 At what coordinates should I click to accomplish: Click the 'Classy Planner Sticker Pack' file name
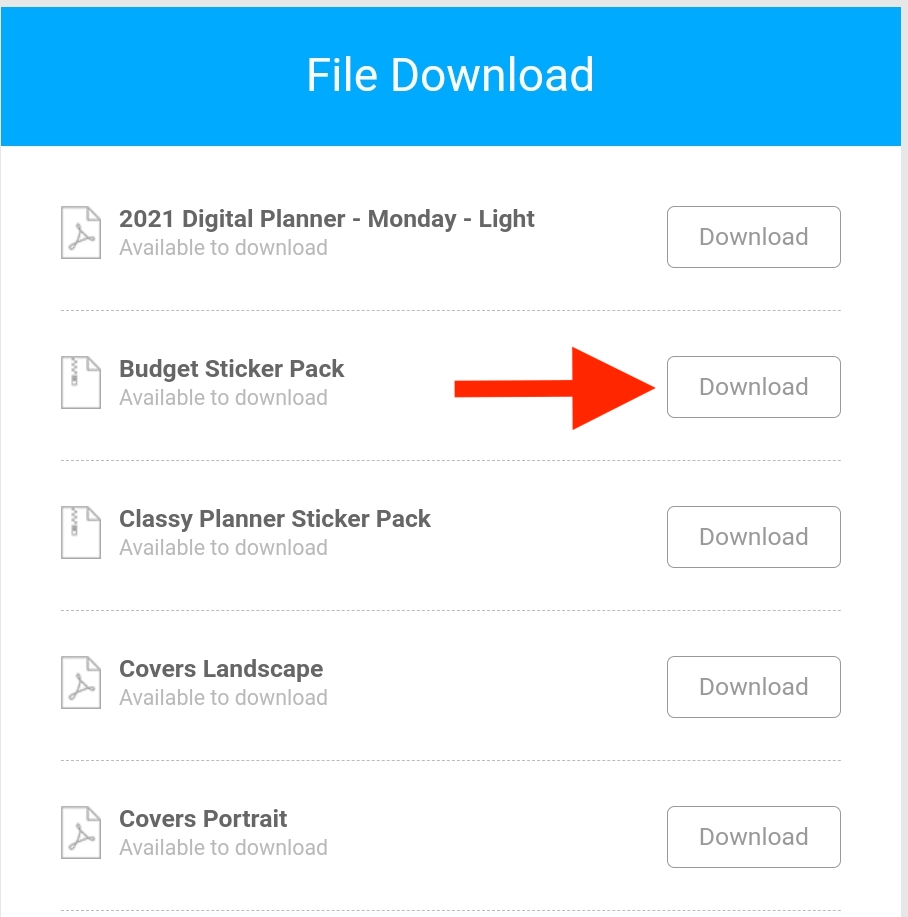(275, 519)
